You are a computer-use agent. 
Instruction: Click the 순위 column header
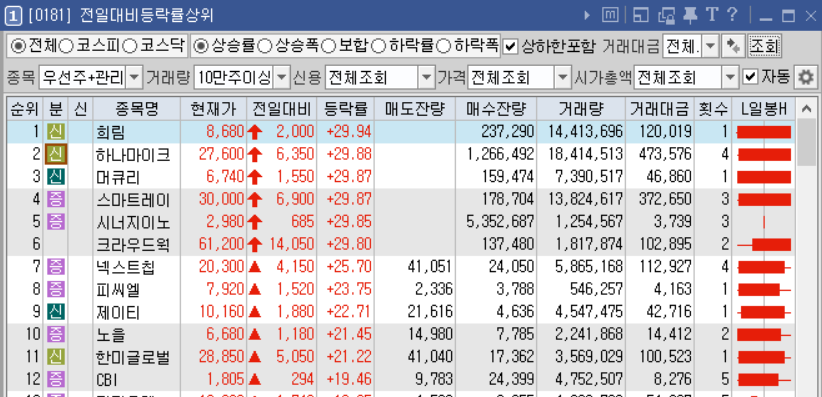[x=25, y=109]
